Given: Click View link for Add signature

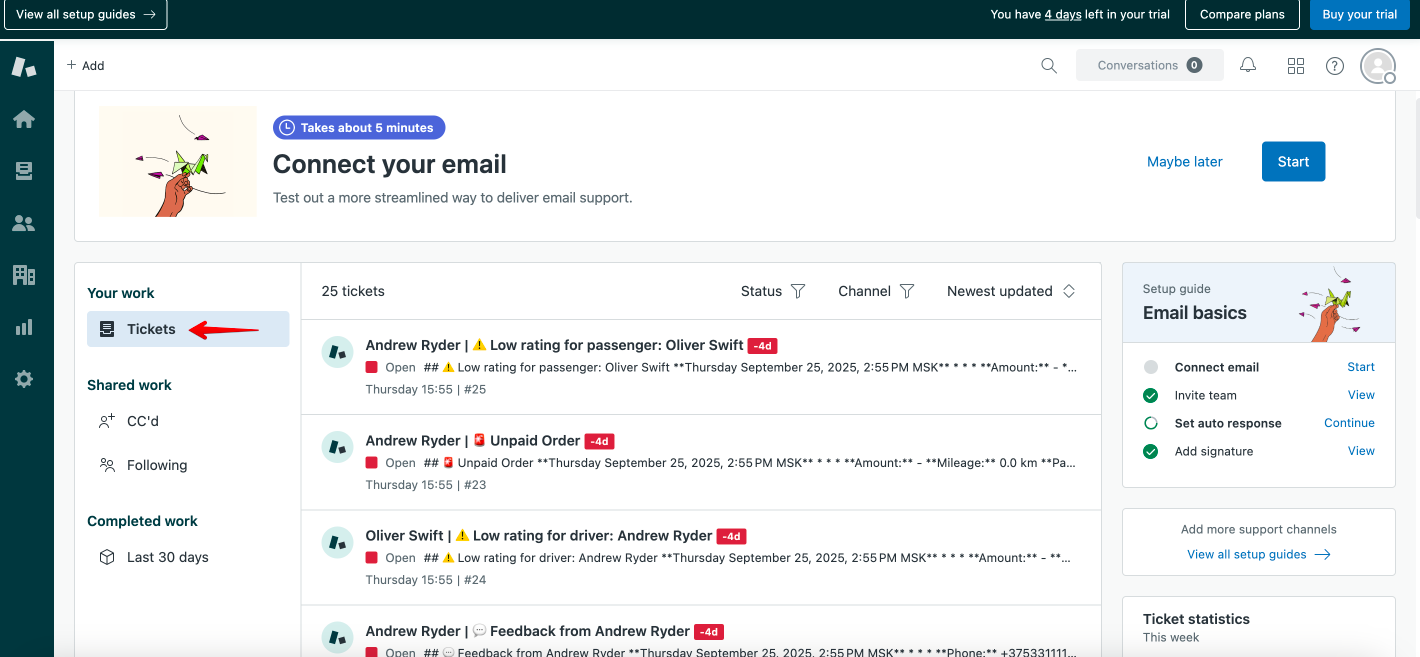Looking at the screenshot, I should 1361,451.
